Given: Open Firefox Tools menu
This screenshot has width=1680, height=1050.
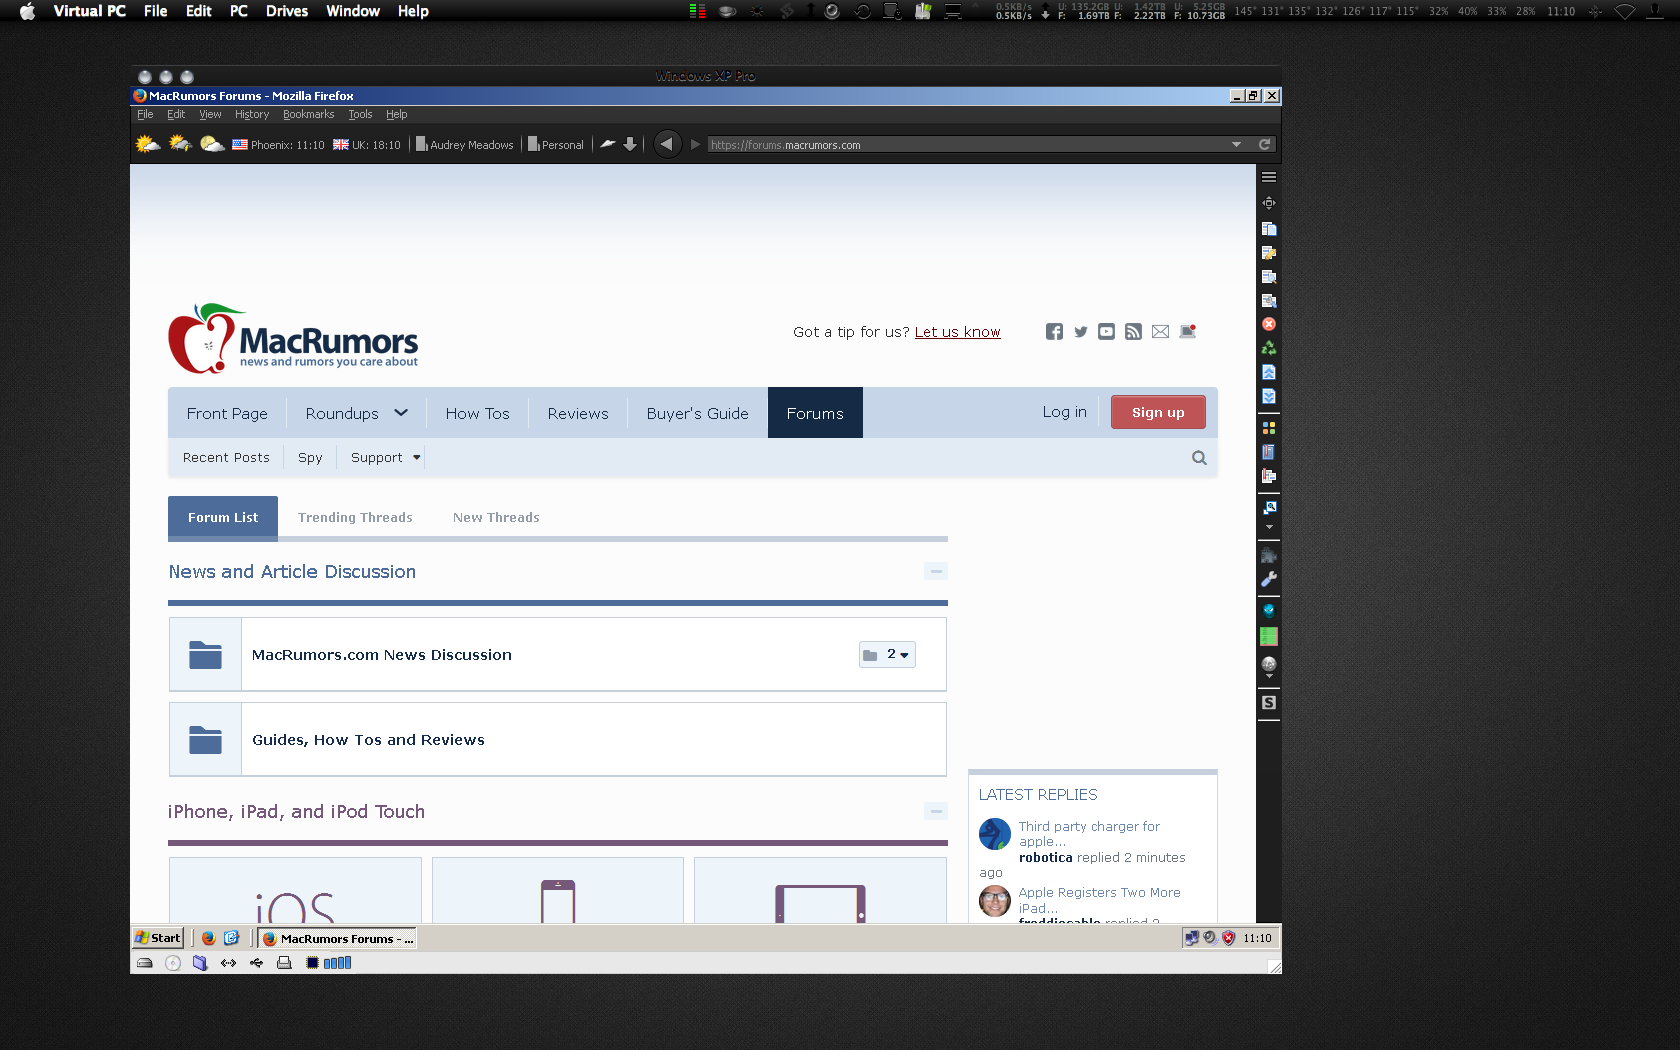Looking at the screenshot, I should pyautogui.click(x=360, y=115).
